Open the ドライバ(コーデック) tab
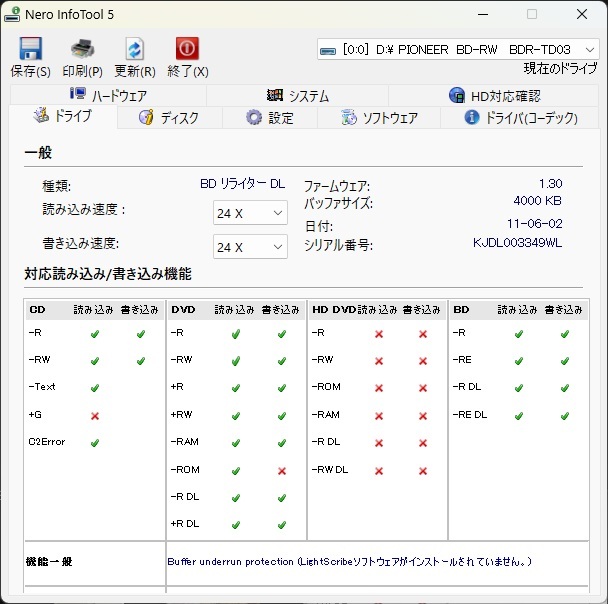This screenshot has width=608, height=604. click(521, 118)
